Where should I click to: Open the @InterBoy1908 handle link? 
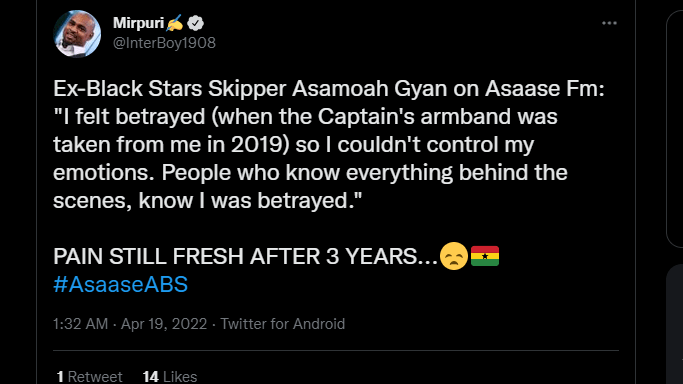click(x=164, y=43)
